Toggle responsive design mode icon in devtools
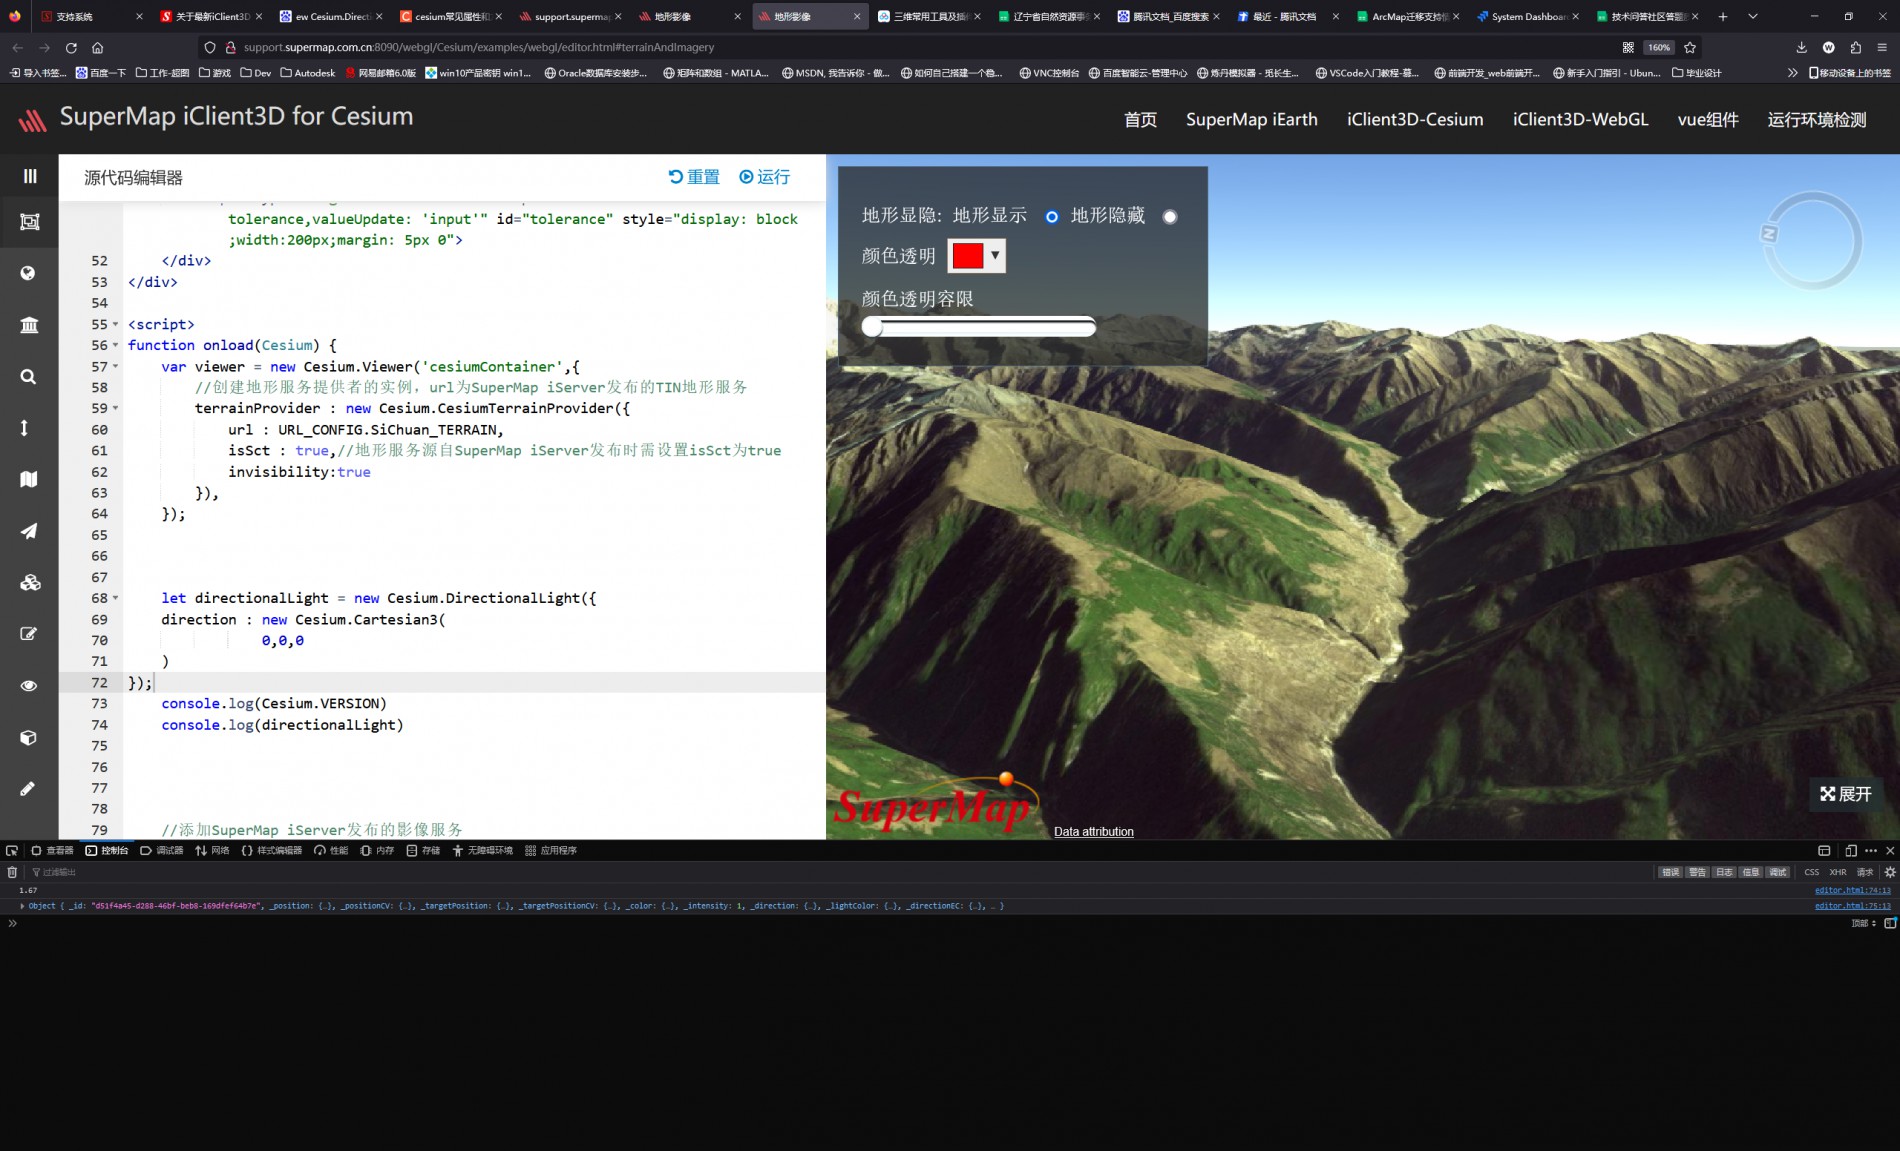Screen dimensions: 1900x1151 pos(1851,851)
